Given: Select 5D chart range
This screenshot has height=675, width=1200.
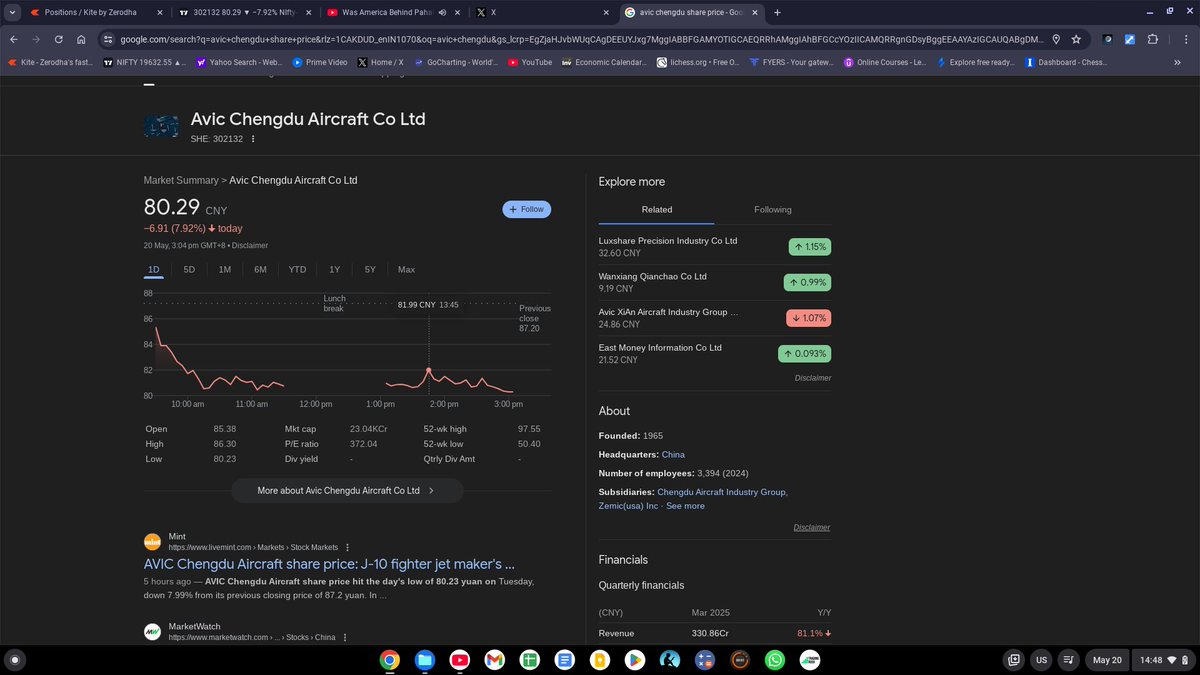Looking at the screenshot, I should point(189,269).
